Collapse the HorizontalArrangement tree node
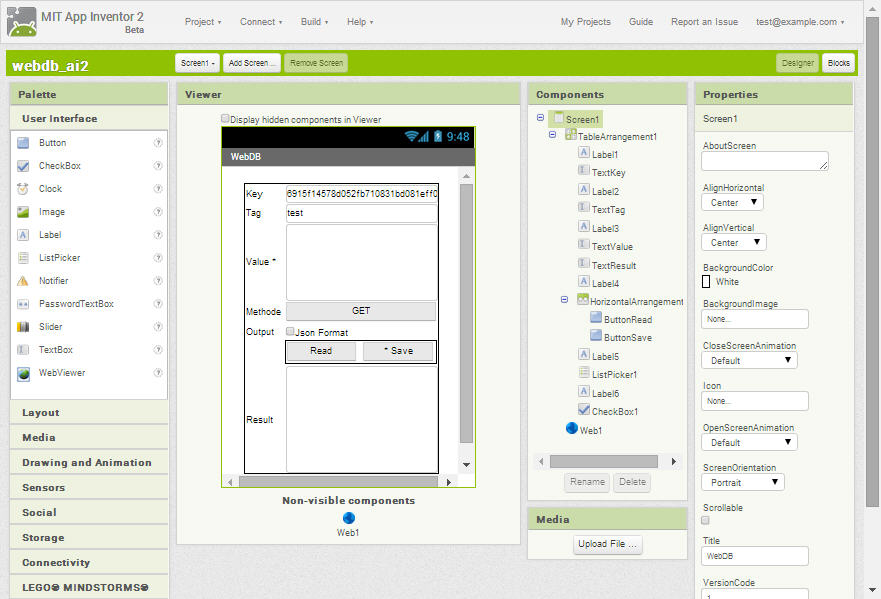Screen dimensions: 881x599 [x=565, y=300]
